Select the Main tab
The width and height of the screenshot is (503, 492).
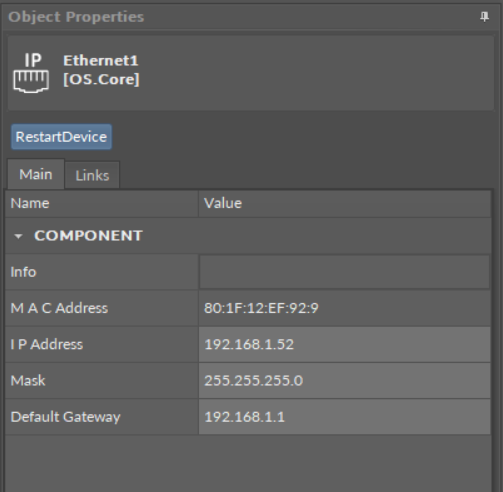tap(36, 174)
